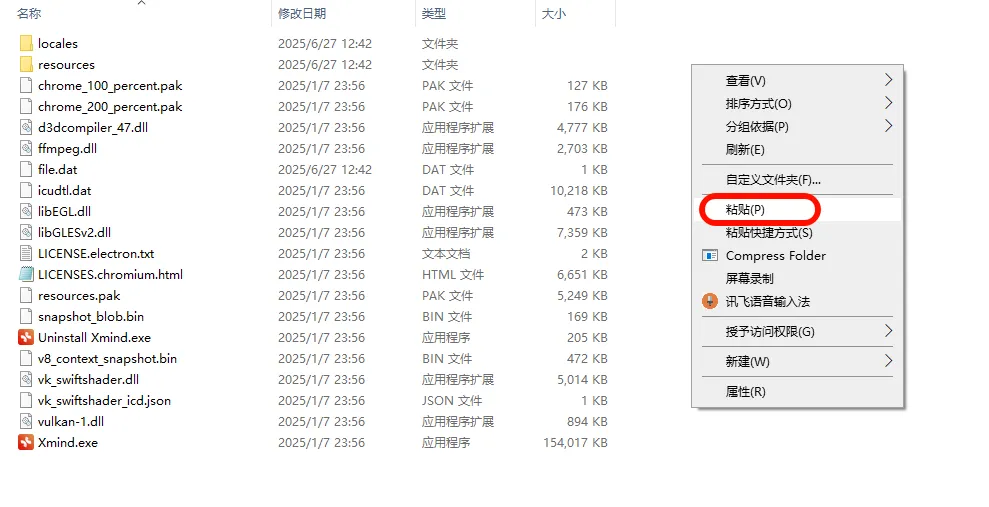Screen dimensions: 989x507
Task: Click the resources.pak file icon
Action: (x=26, y=295)
